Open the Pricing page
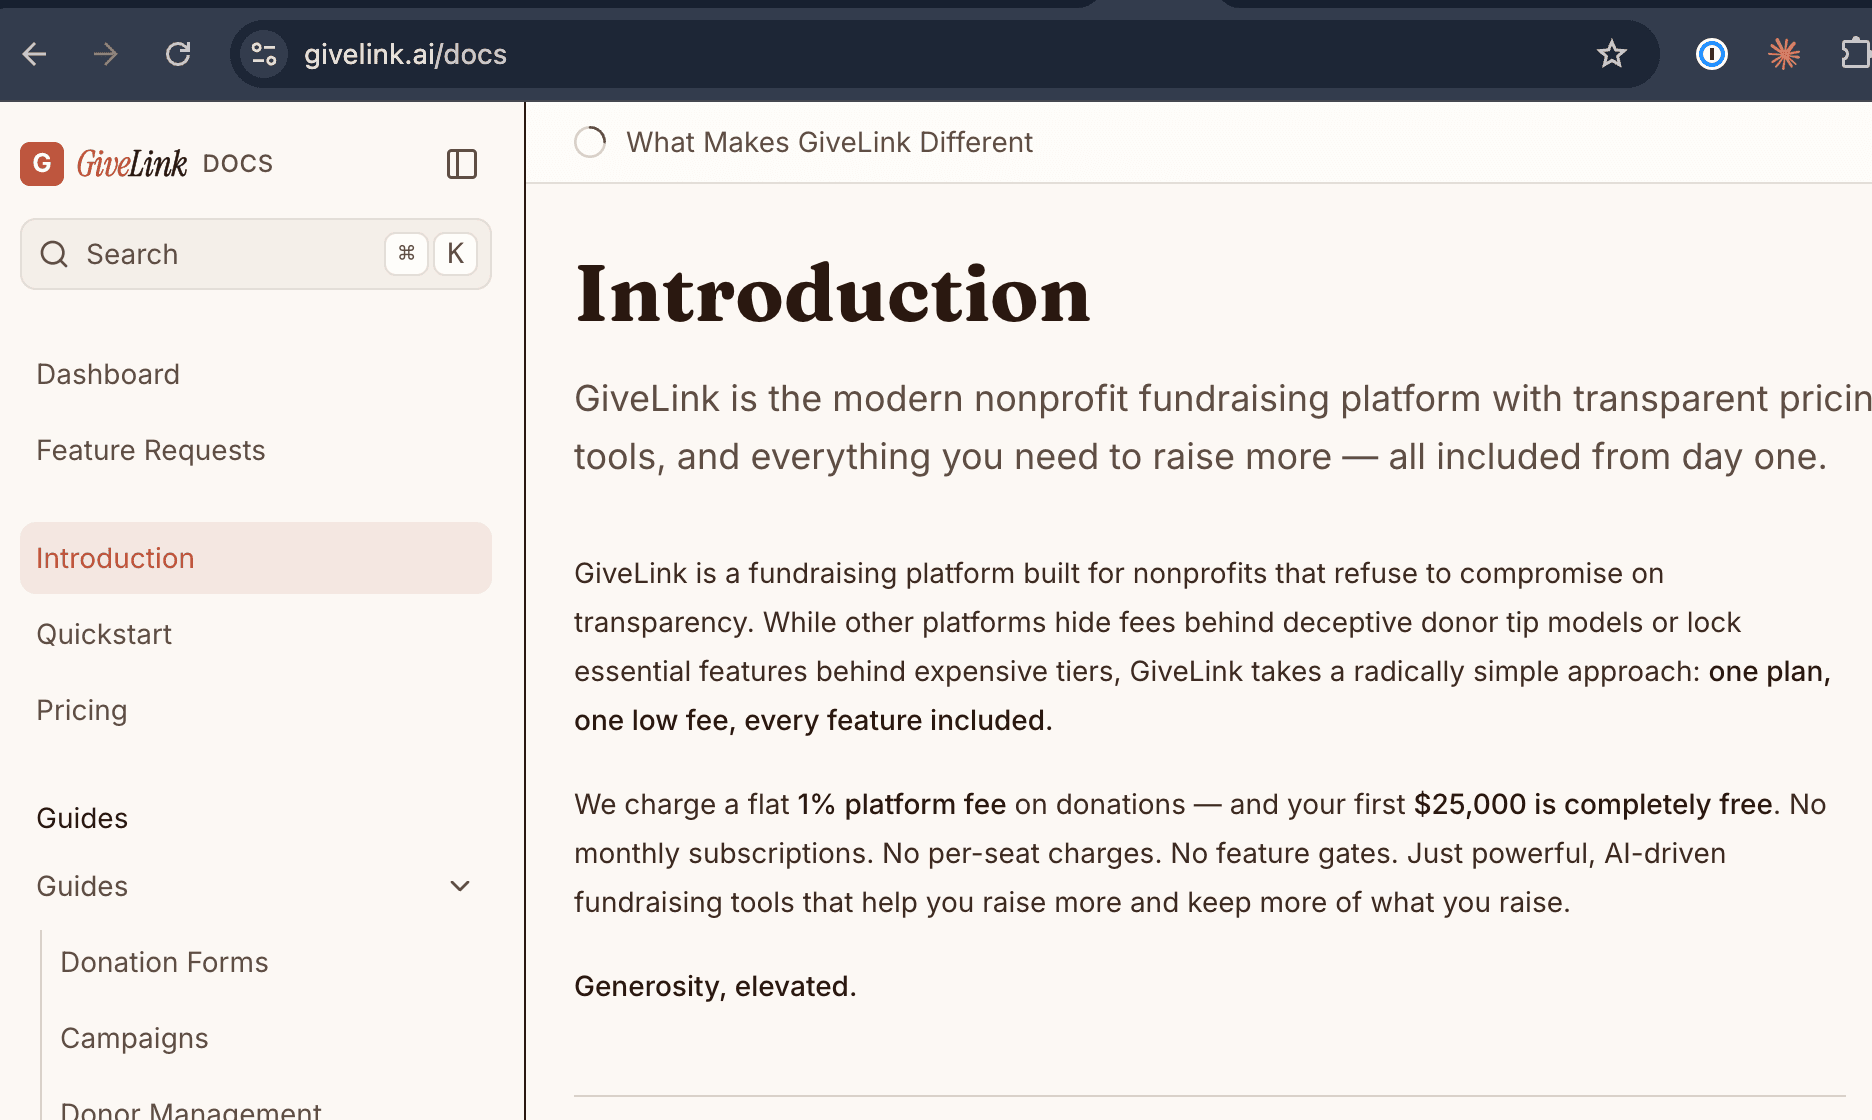The width and height of the screenshot is (1872, 1120). pyautogui.click(x=81, y=710)
